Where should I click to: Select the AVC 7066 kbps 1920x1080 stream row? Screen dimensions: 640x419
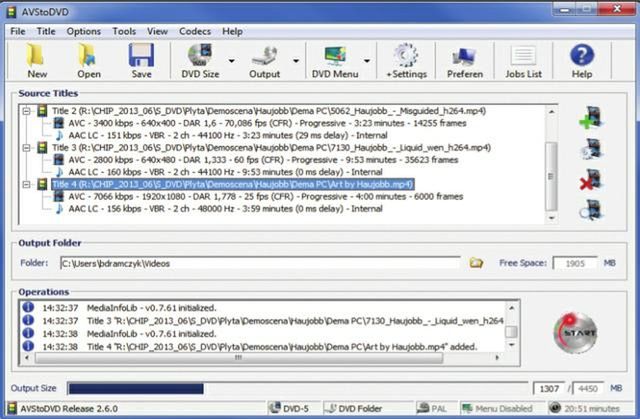[x=266, y=196]
